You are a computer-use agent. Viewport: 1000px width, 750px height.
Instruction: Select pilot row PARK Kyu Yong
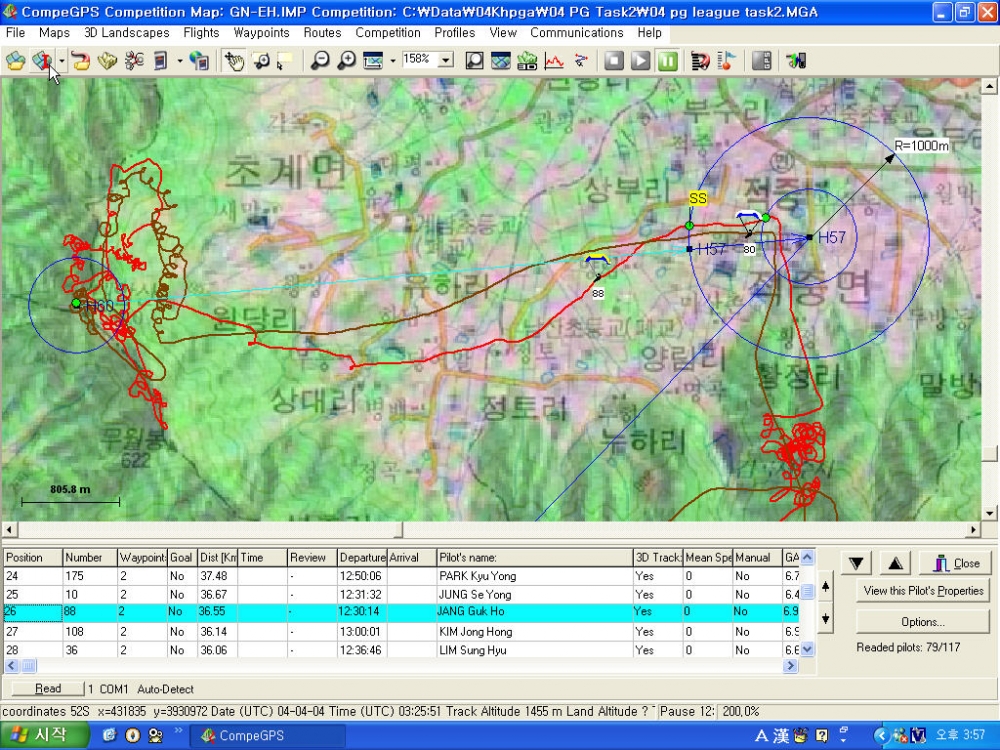pyautogui.click(x=401, y=576)
